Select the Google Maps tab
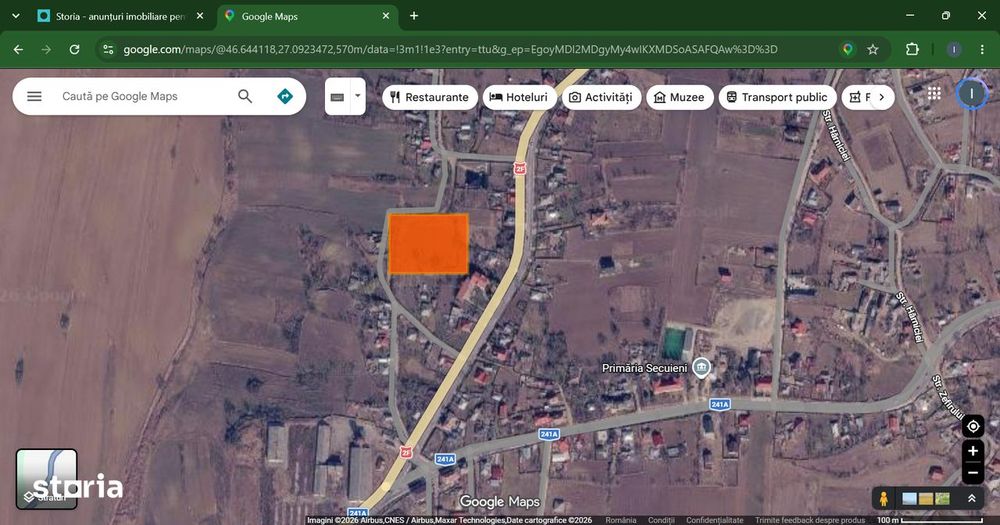Viewport: 1000px width, 525px height. (308, 16)
